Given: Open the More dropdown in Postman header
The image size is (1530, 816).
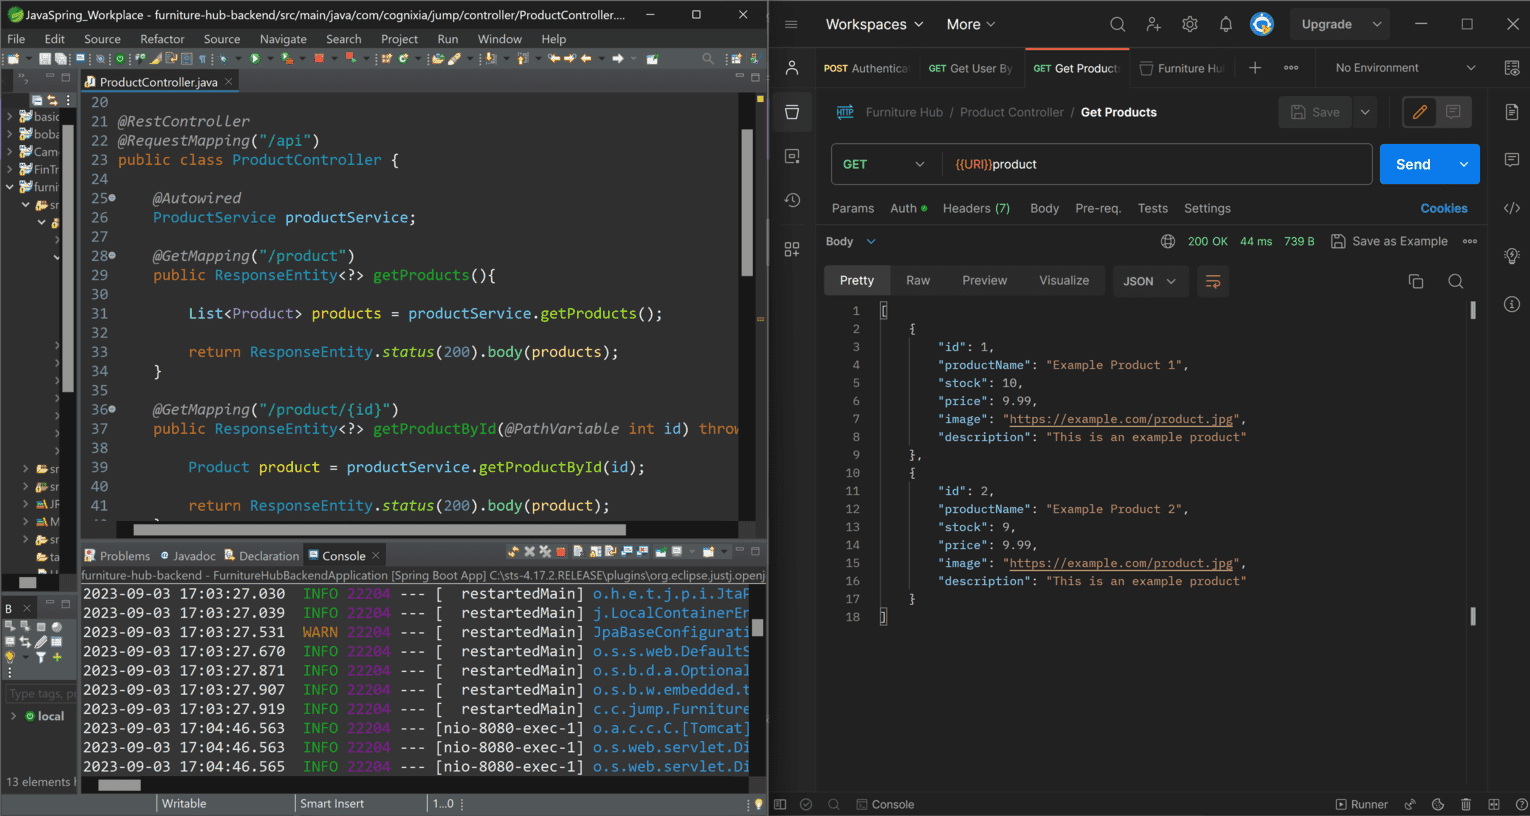Looking at the screenshot, I should [971, 24].
